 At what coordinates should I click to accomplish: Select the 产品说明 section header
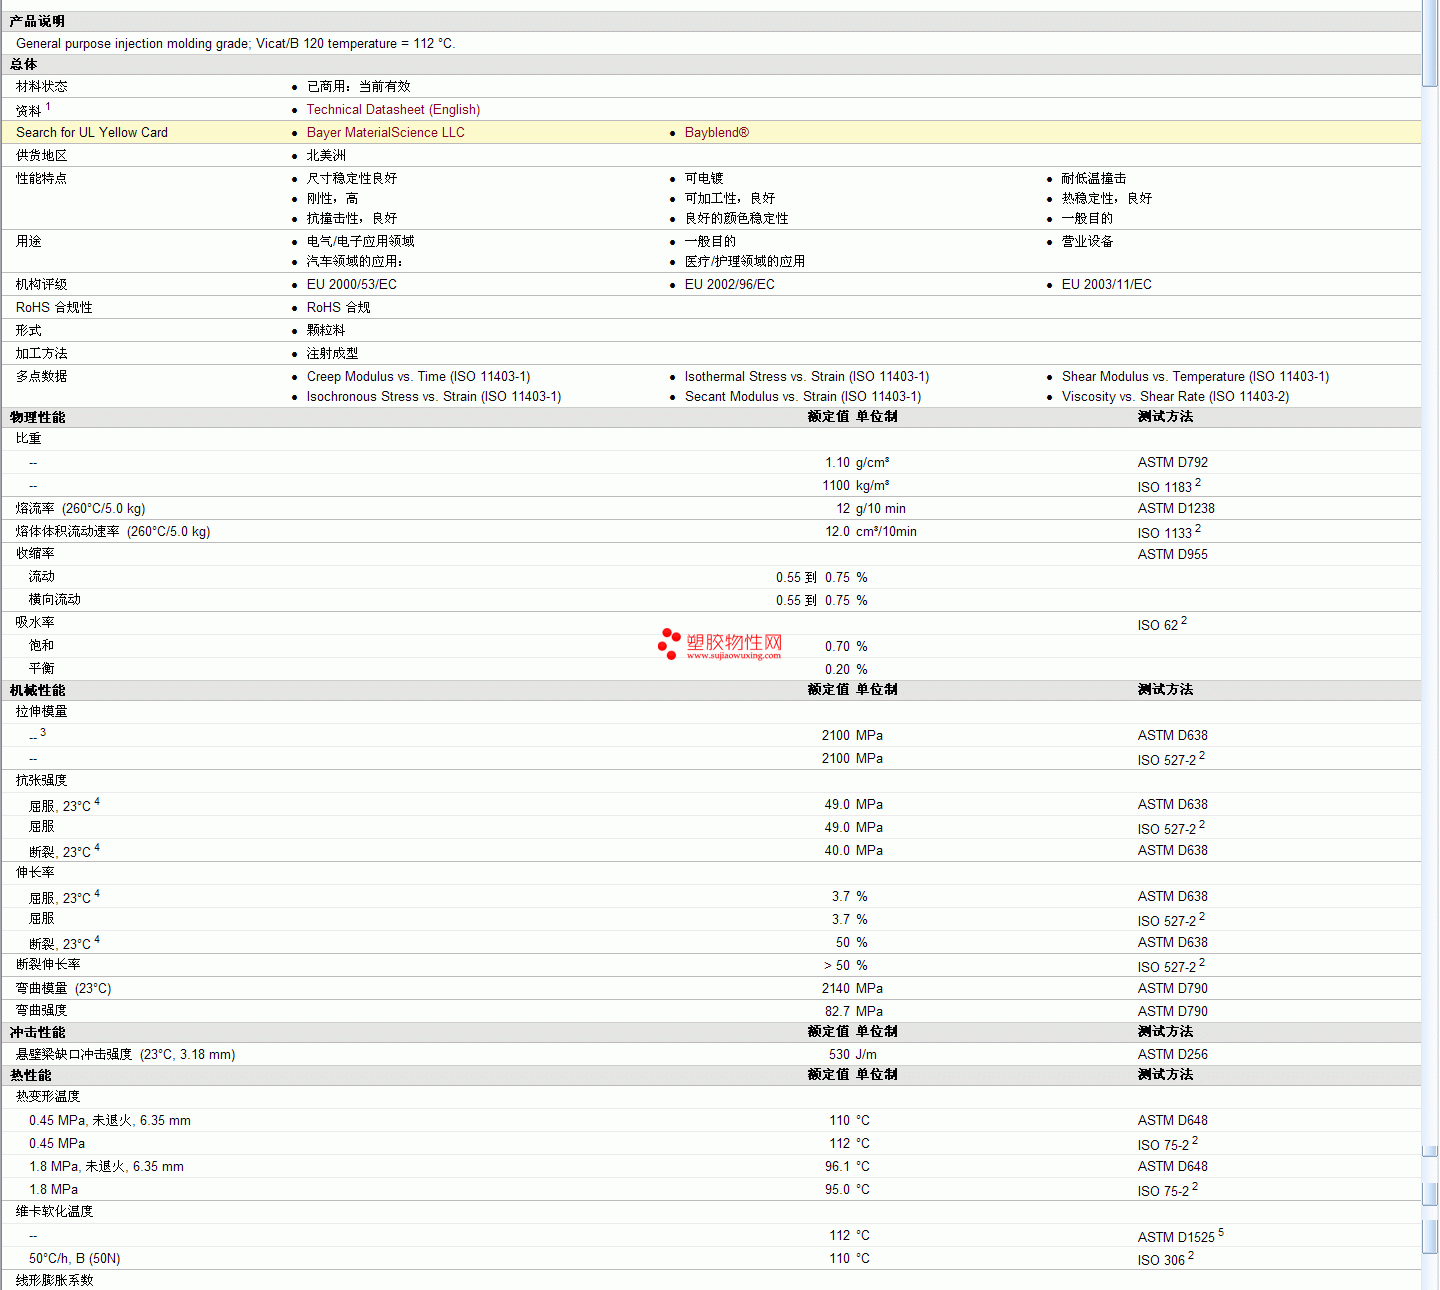tap(38, 21)
